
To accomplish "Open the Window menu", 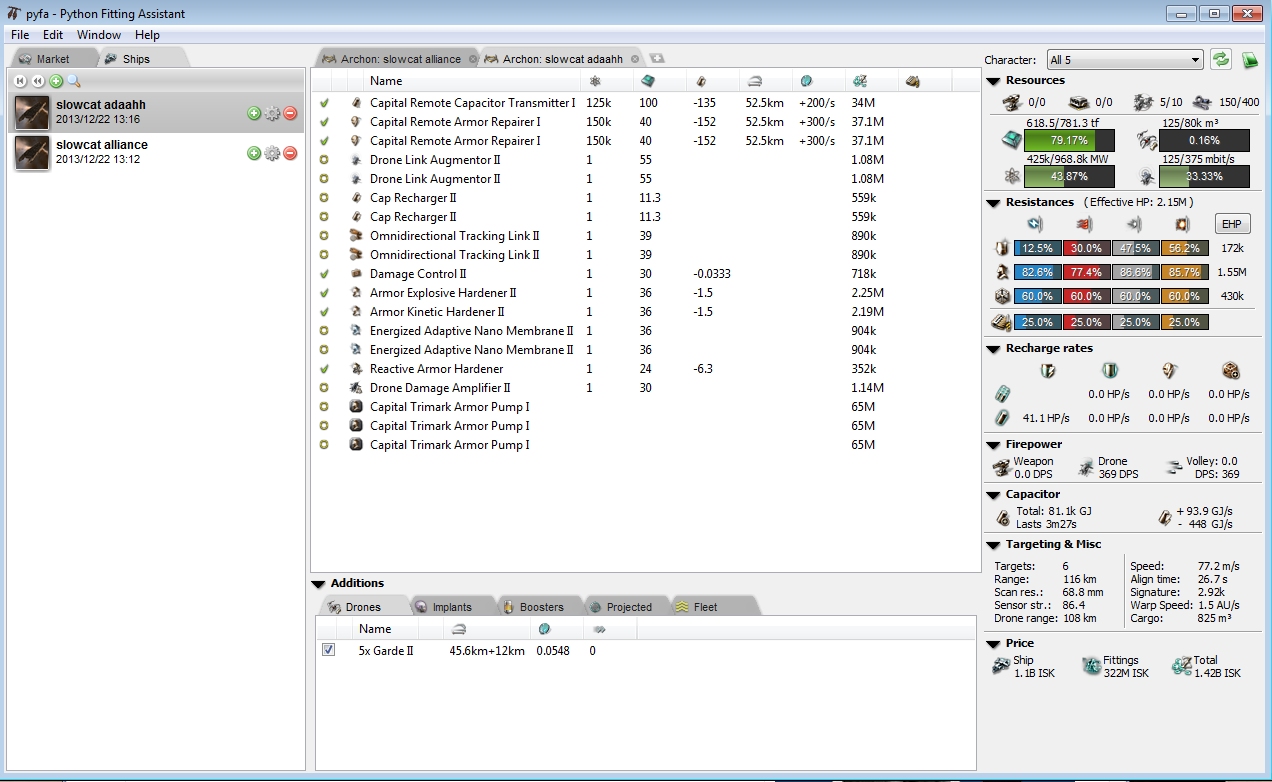I will click(99, 35).
